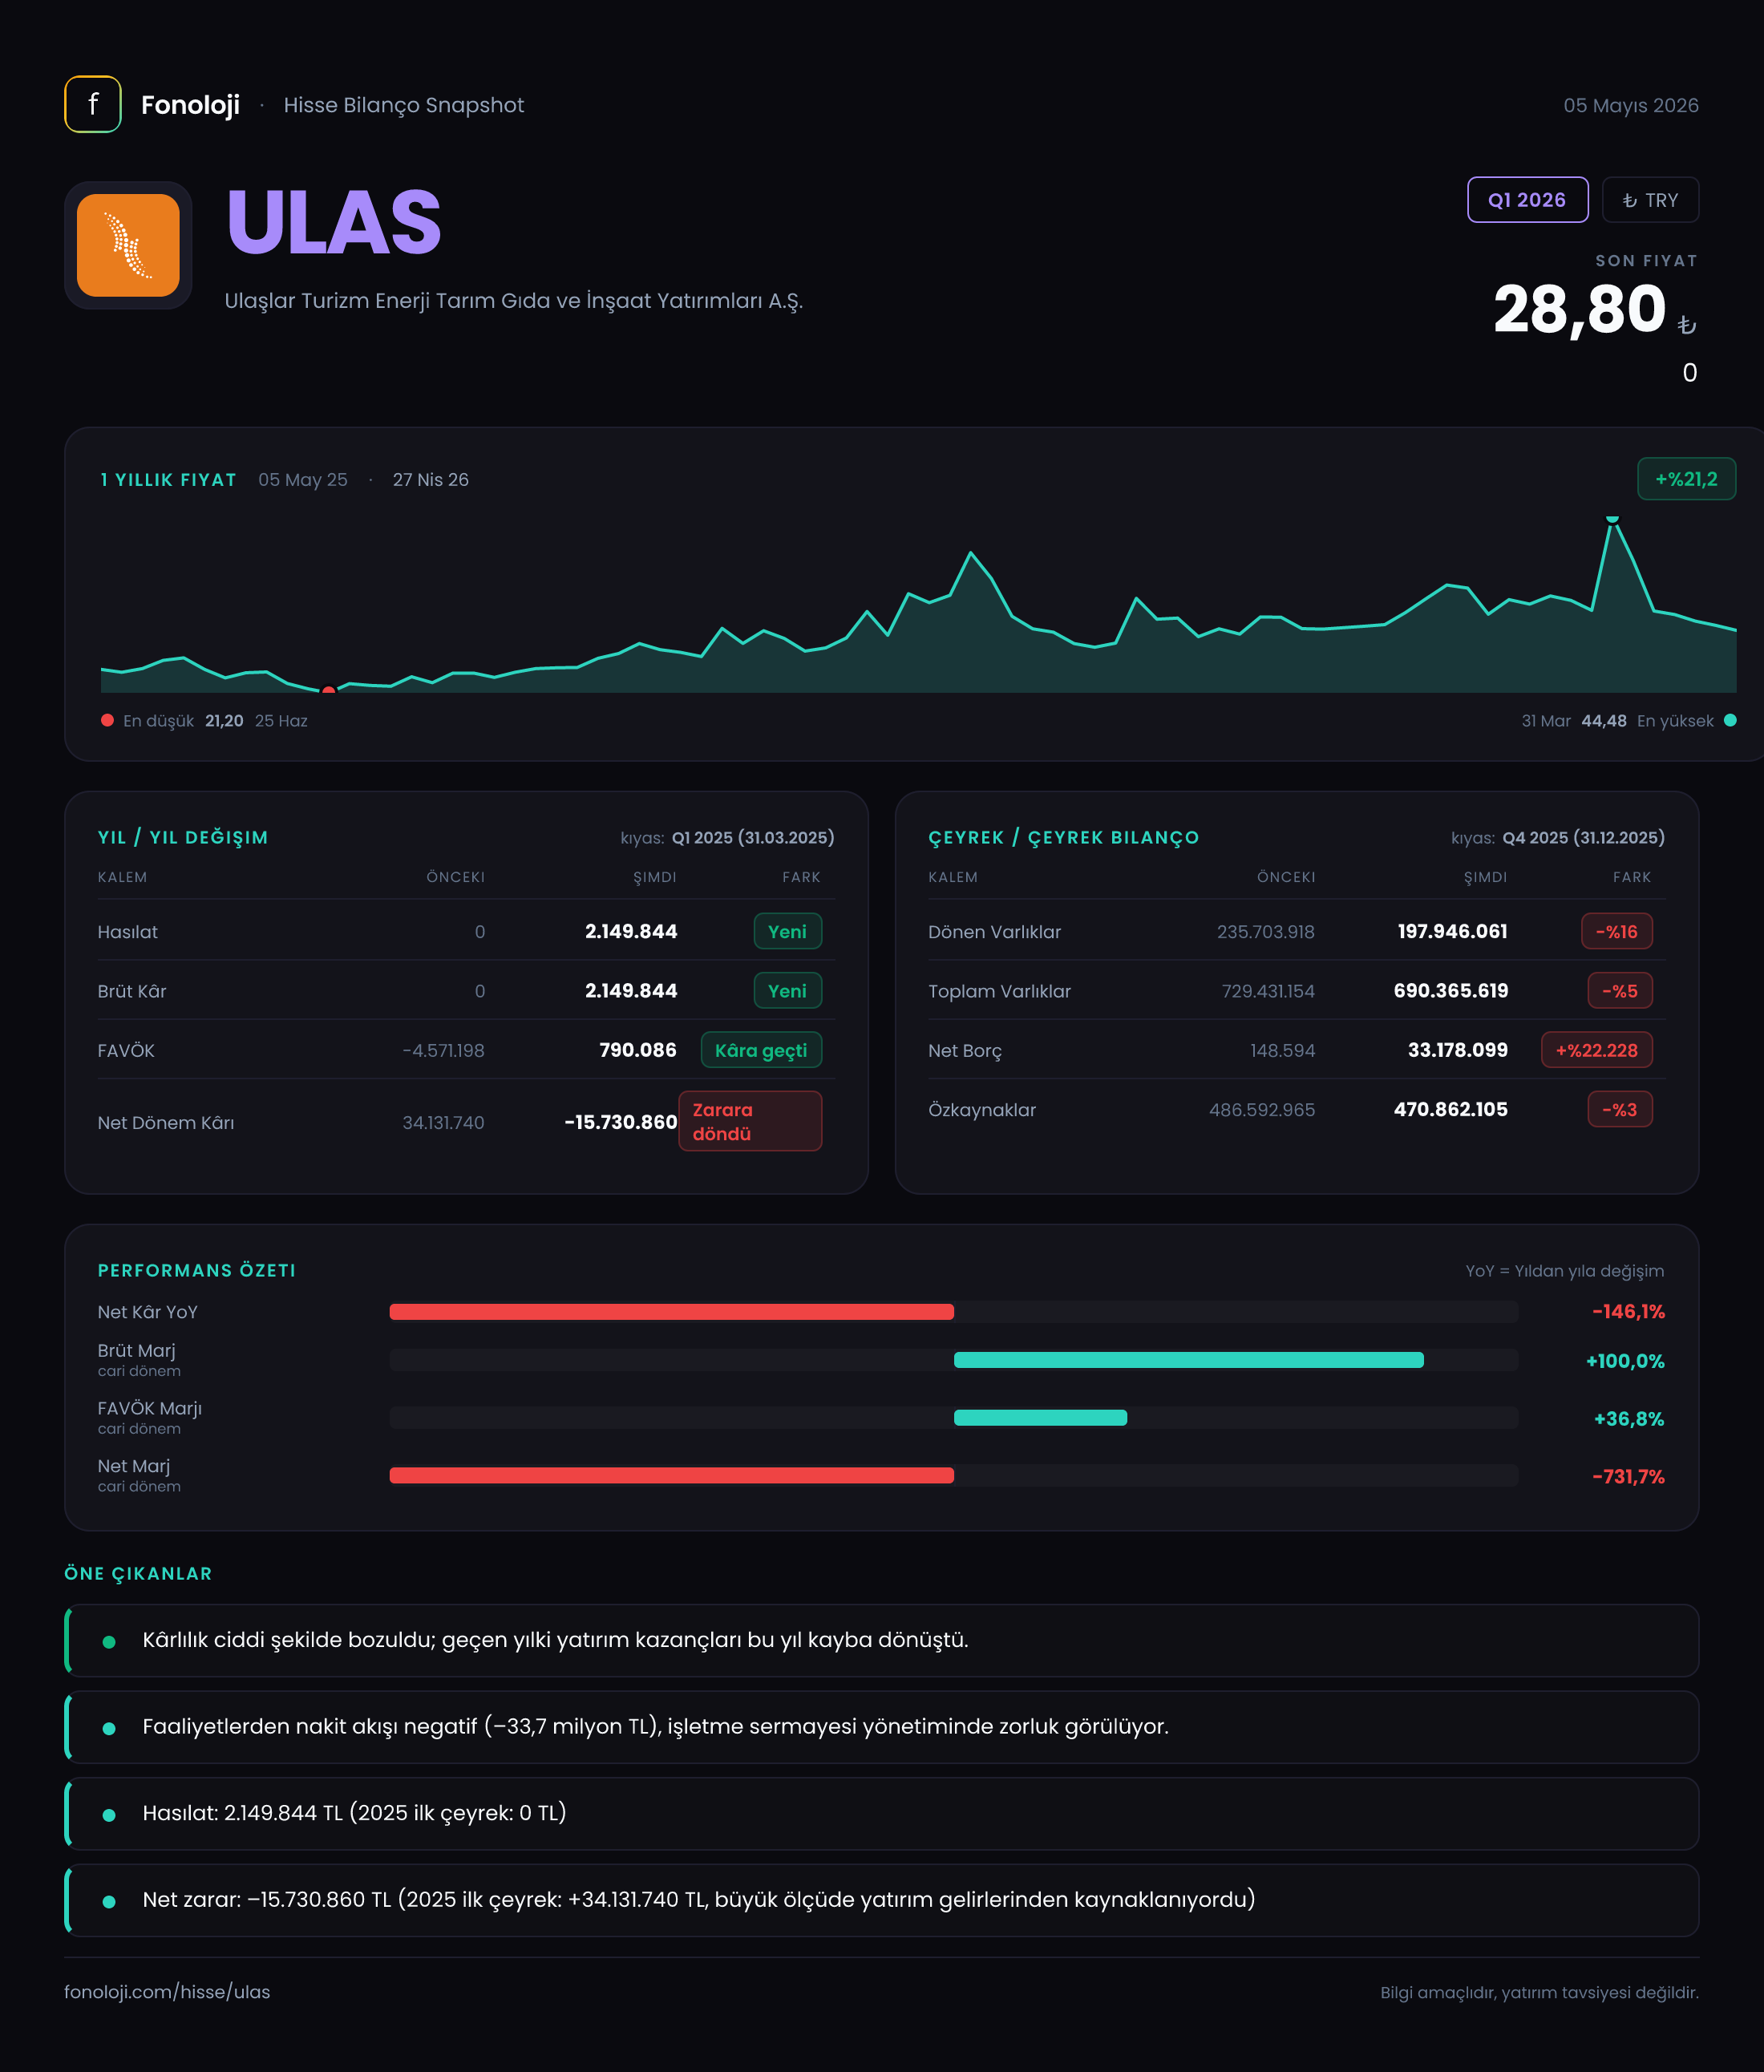1764x2072 pixels.
Task: Click the 'kıyas: Q4 2025 (31.12.2025)' label
Action: coord(1558,838)
